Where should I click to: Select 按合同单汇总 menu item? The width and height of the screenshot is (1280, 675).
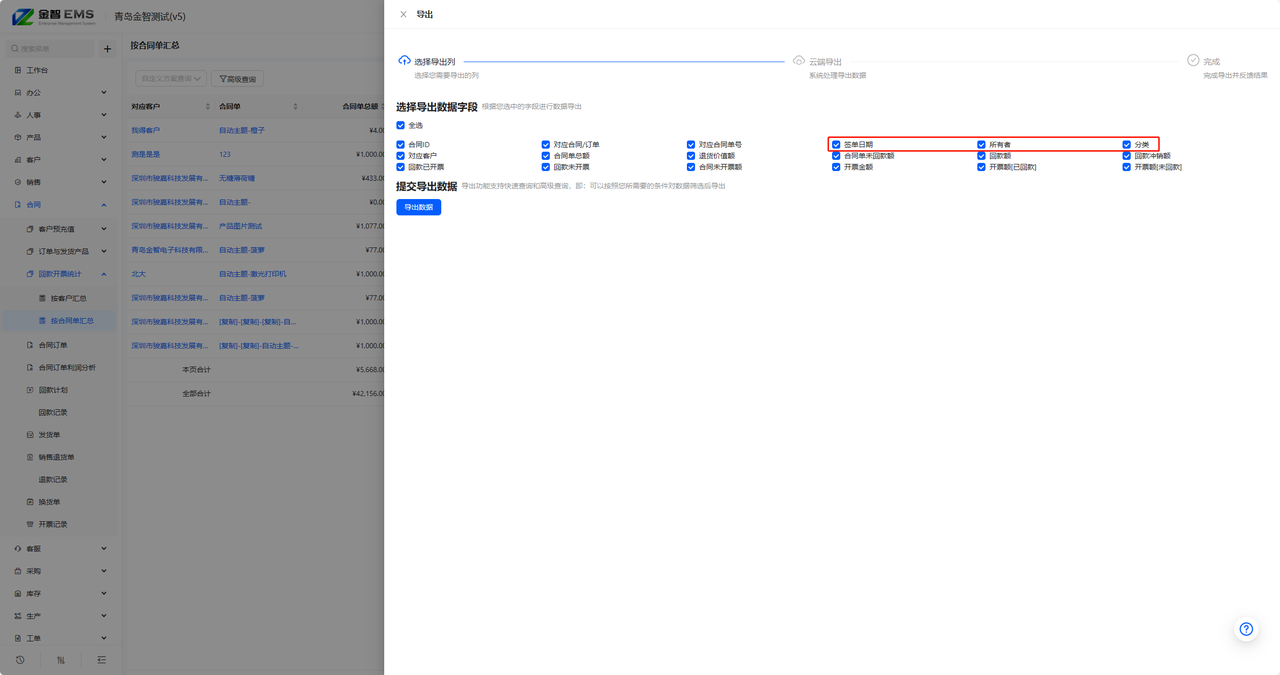[60, 321]
